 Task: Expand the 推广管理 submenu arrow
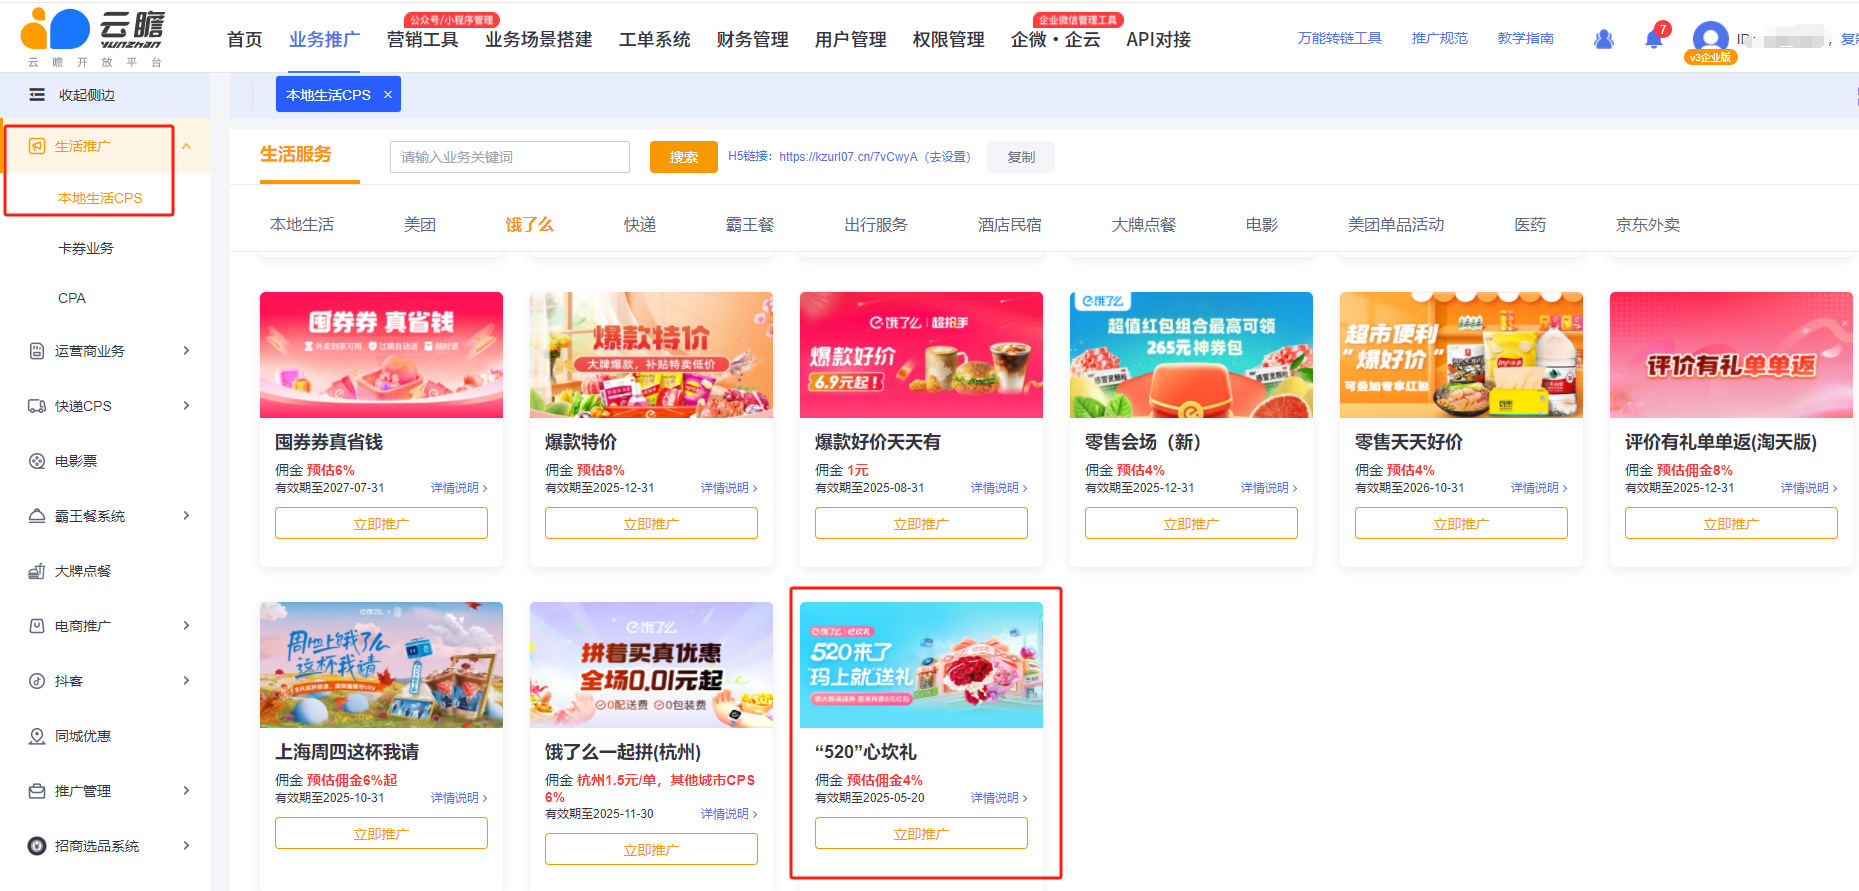click(x=186, y=791)
